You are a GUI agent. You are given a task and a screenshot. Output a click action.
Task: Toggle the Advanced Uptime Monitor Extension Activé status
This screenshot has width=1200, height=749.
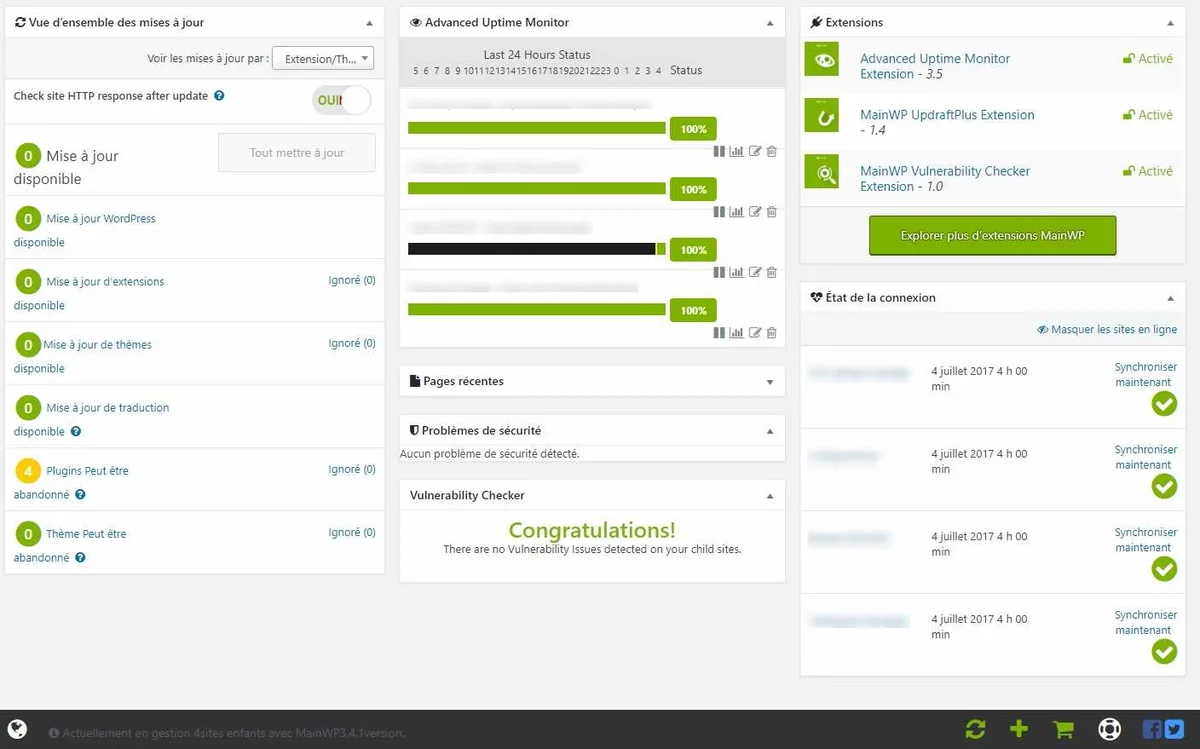click(x=1147, y=59)
